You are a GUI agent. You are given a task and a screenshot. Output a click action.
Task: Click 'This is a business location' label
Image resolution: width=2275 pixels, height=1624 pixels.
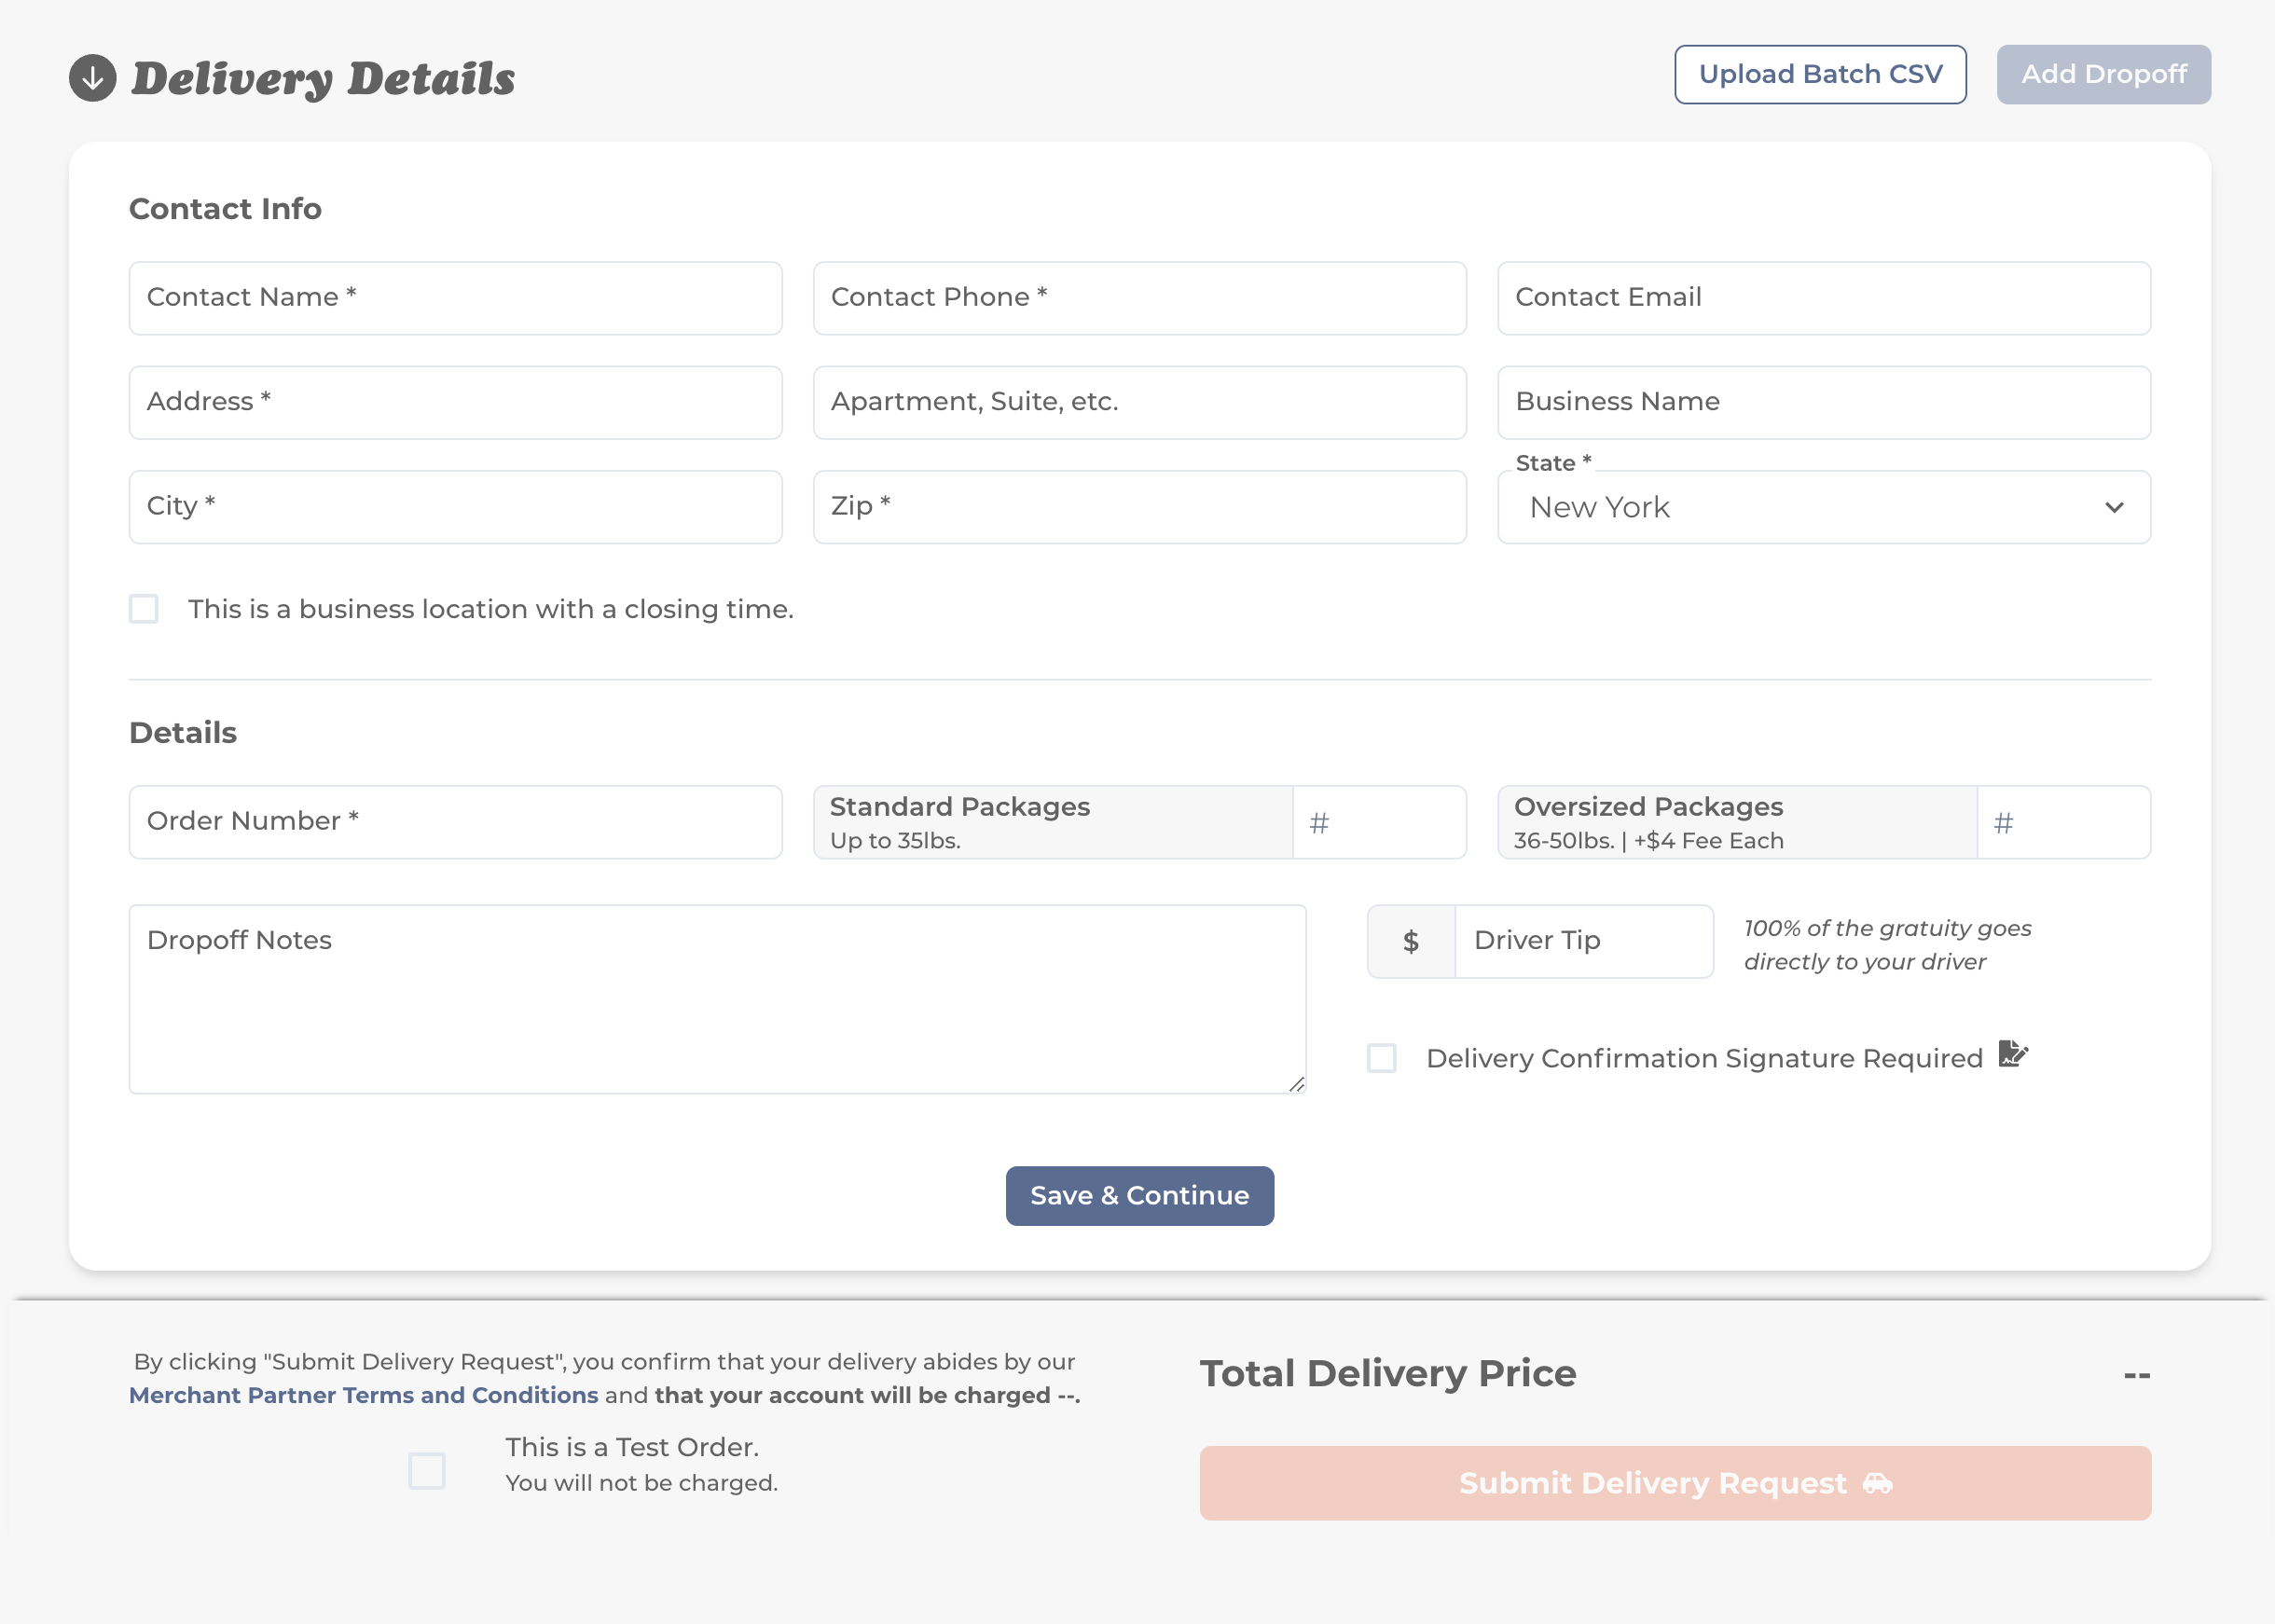coord(491,609)
